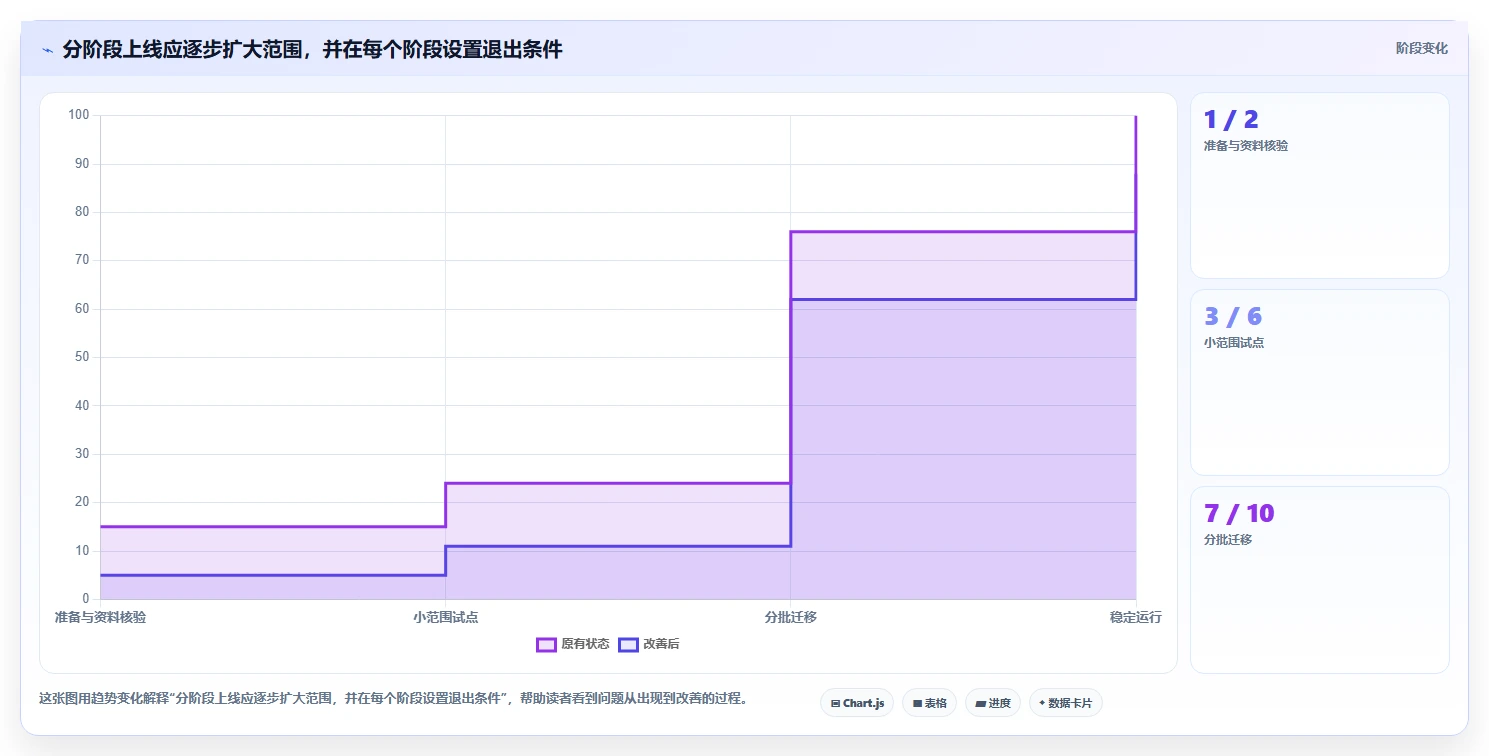Click the 1 / 2 value text
This screenshot has height=756, width=1489.
pyautogui.click(x=1231, y=120)
